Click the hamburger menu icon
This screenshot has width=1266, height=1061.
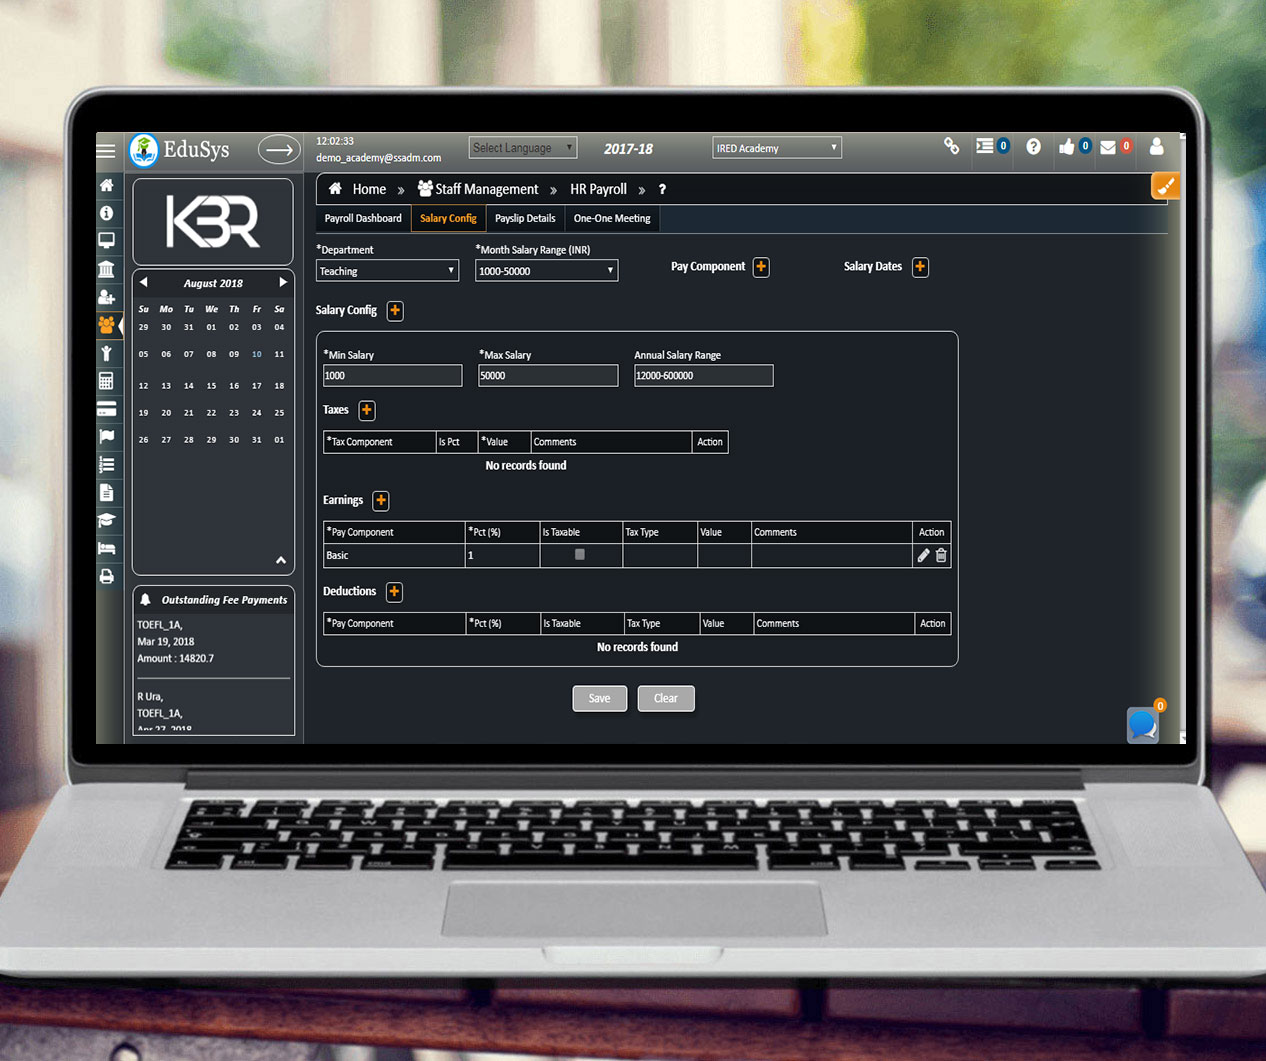[106, 151]
